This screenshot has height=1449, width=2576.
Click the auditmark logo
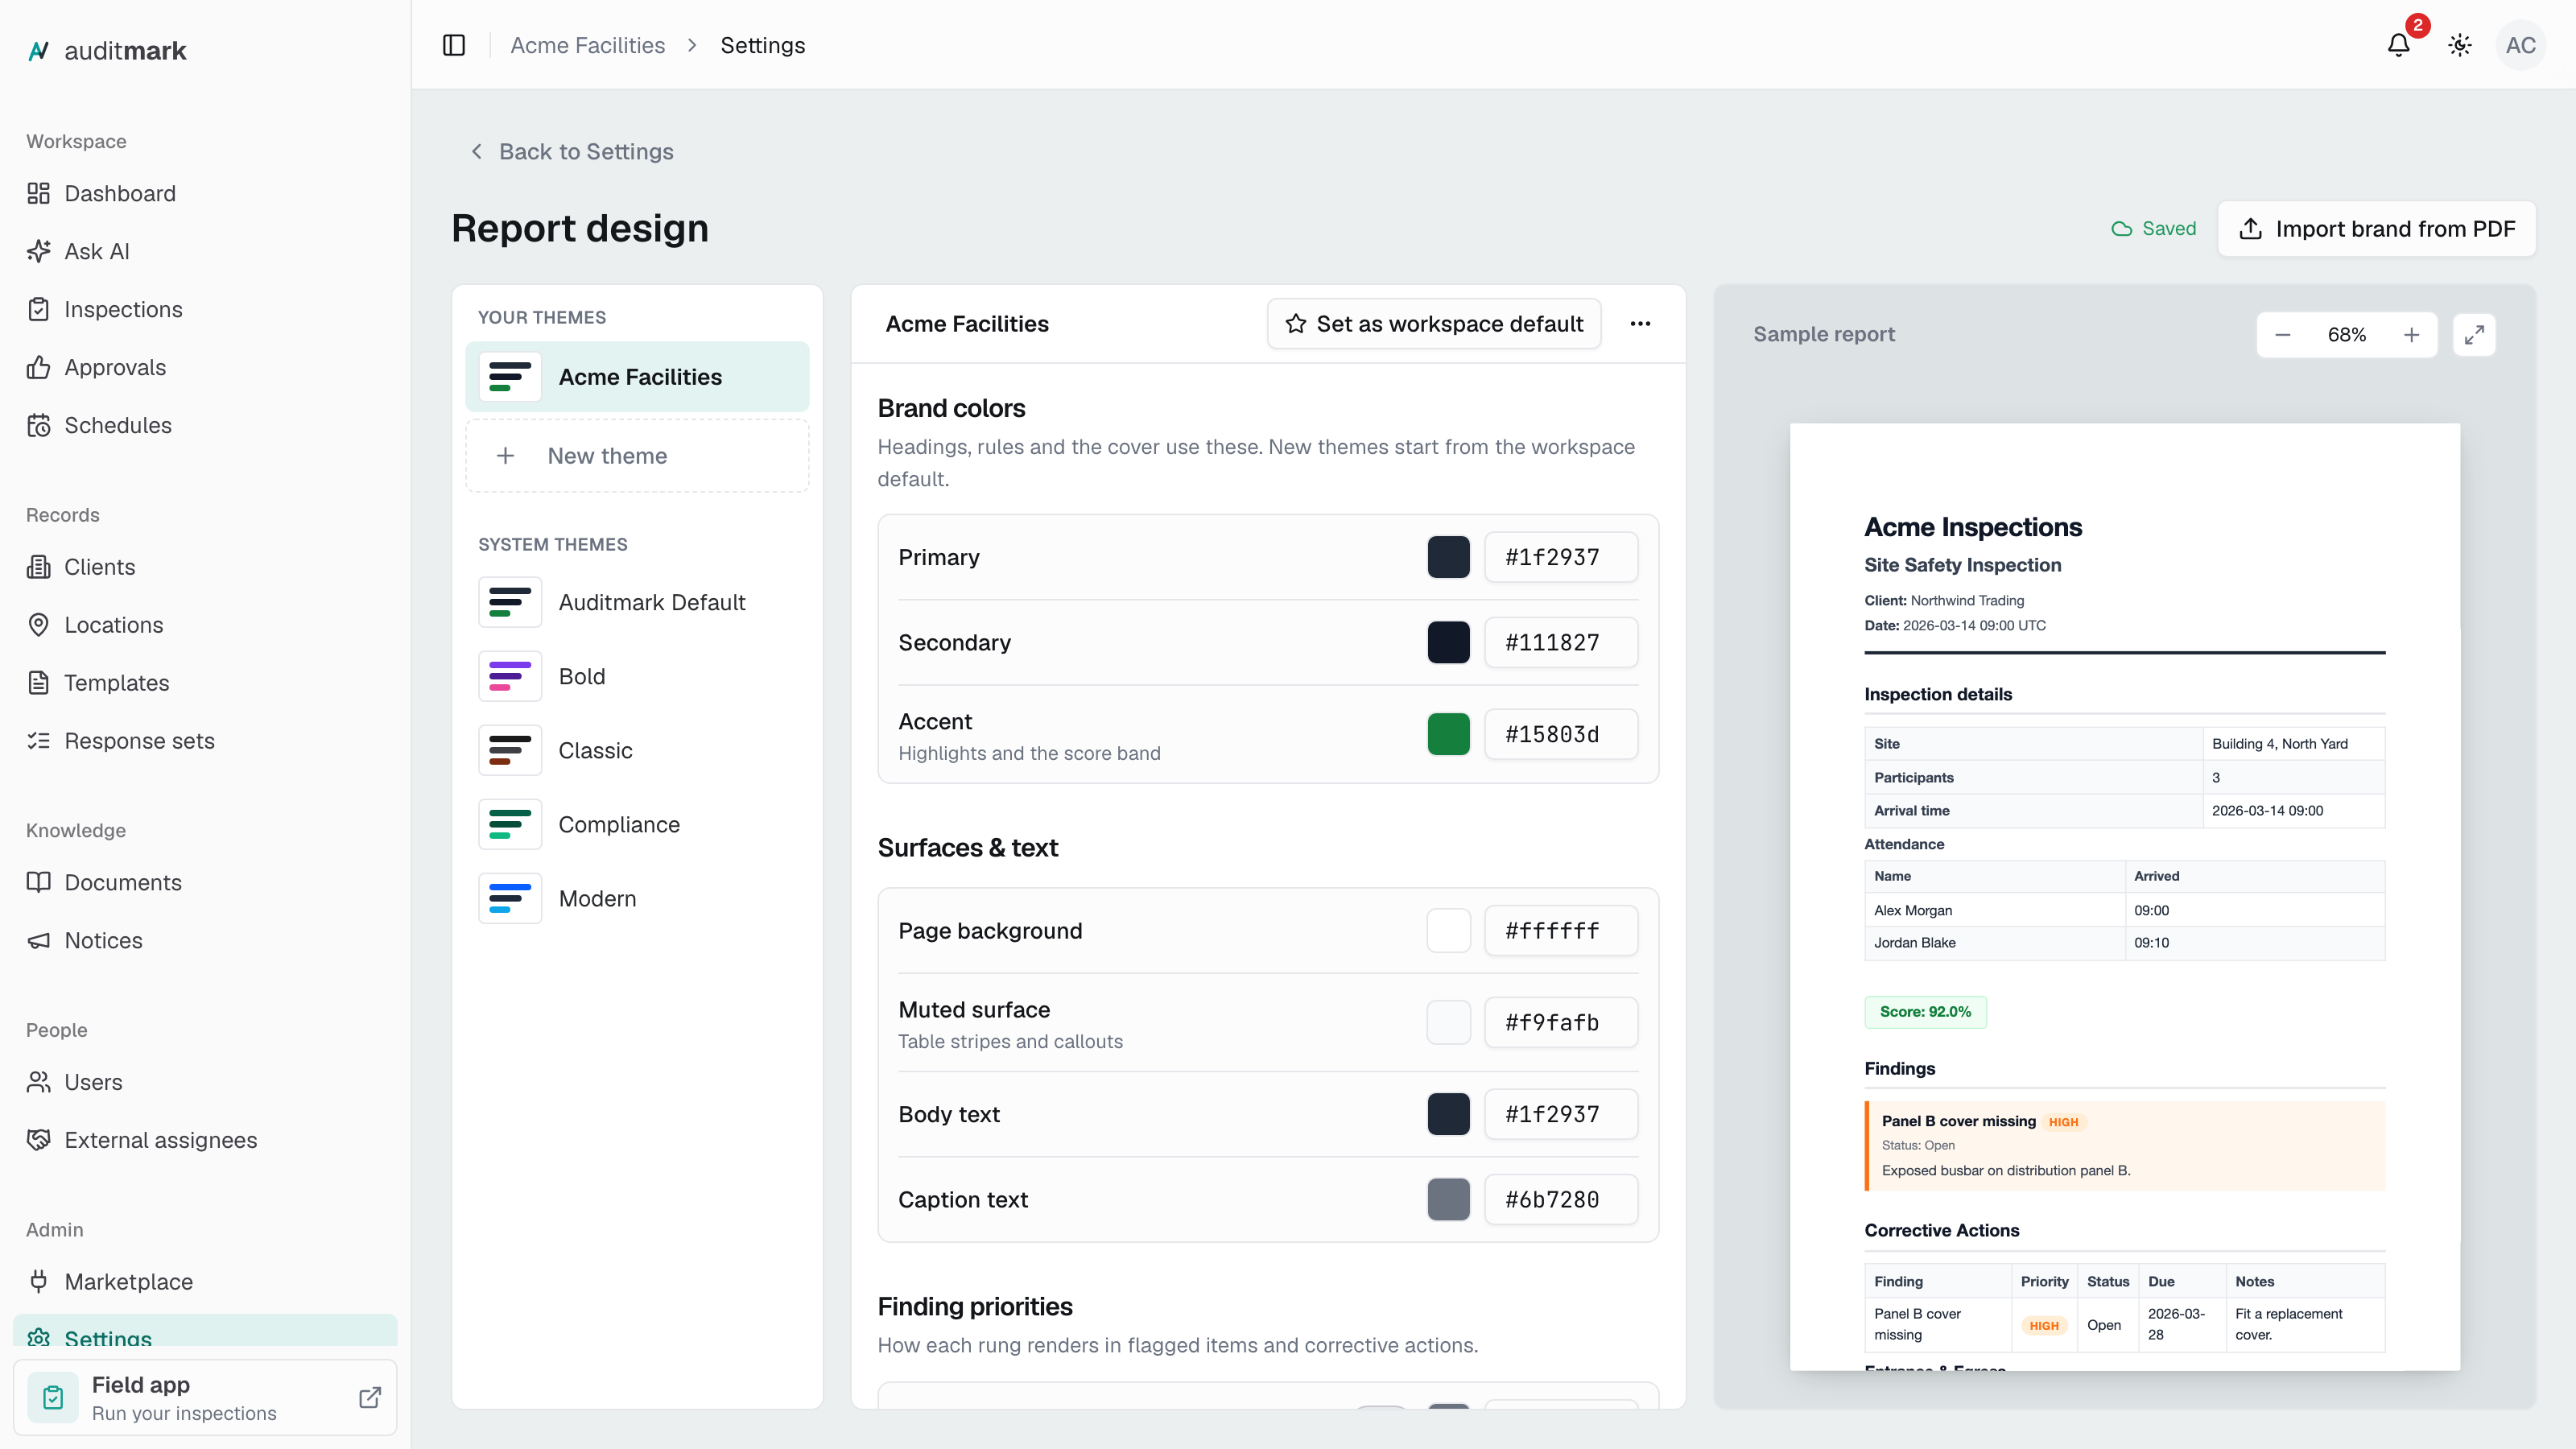point(107,51)
